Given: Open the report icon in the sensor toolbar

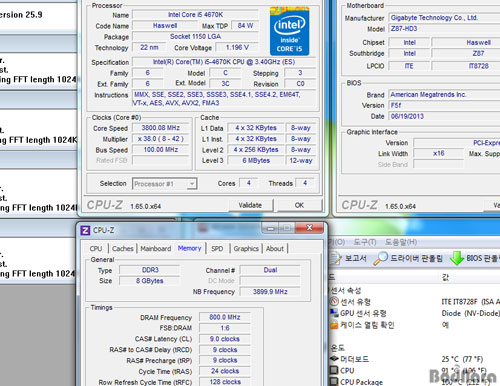Looking at the screenshot, I should pyautogui.click(x=336, y=258).
